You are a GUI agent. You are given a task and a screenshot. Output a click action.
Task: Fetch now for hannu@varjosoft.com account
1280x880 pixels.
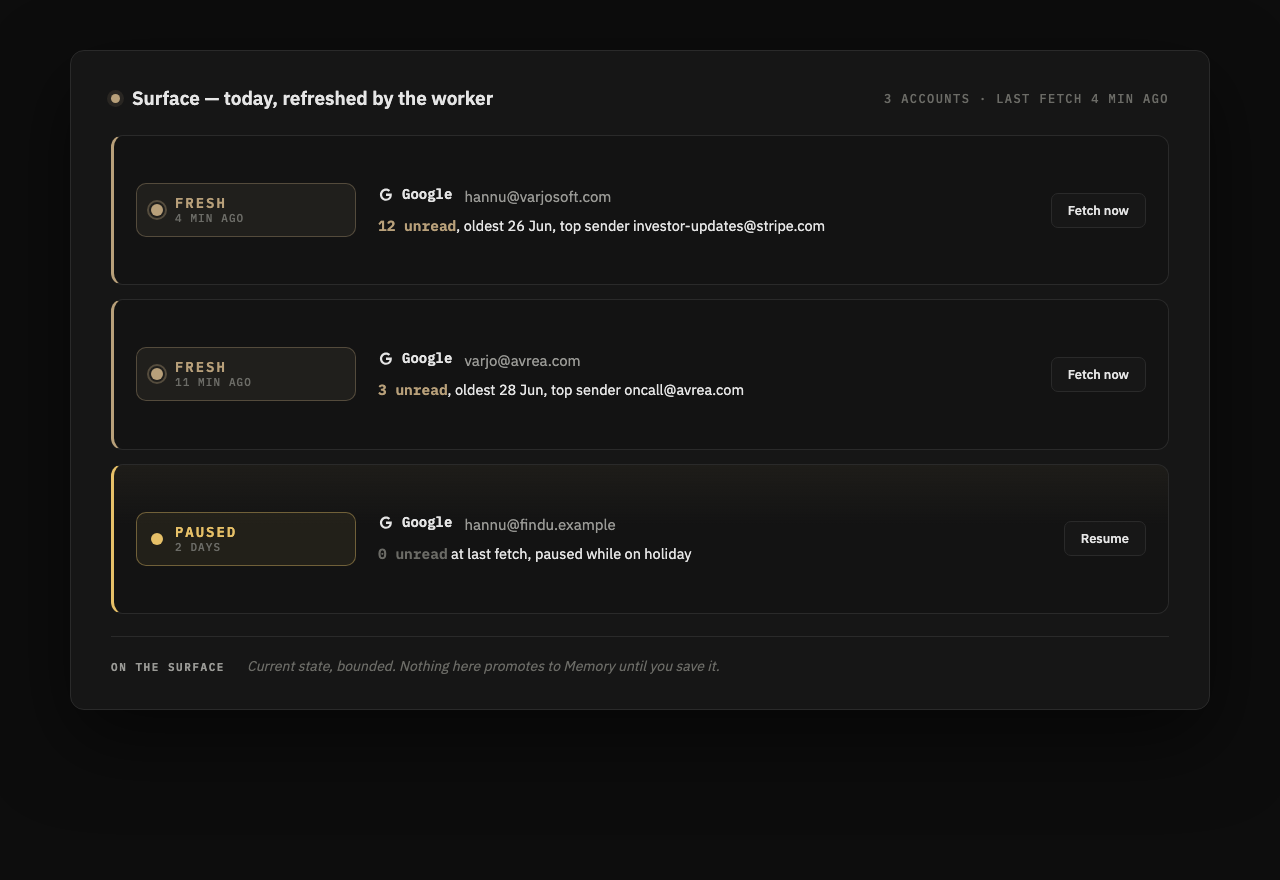click(x=1098, y=210)
